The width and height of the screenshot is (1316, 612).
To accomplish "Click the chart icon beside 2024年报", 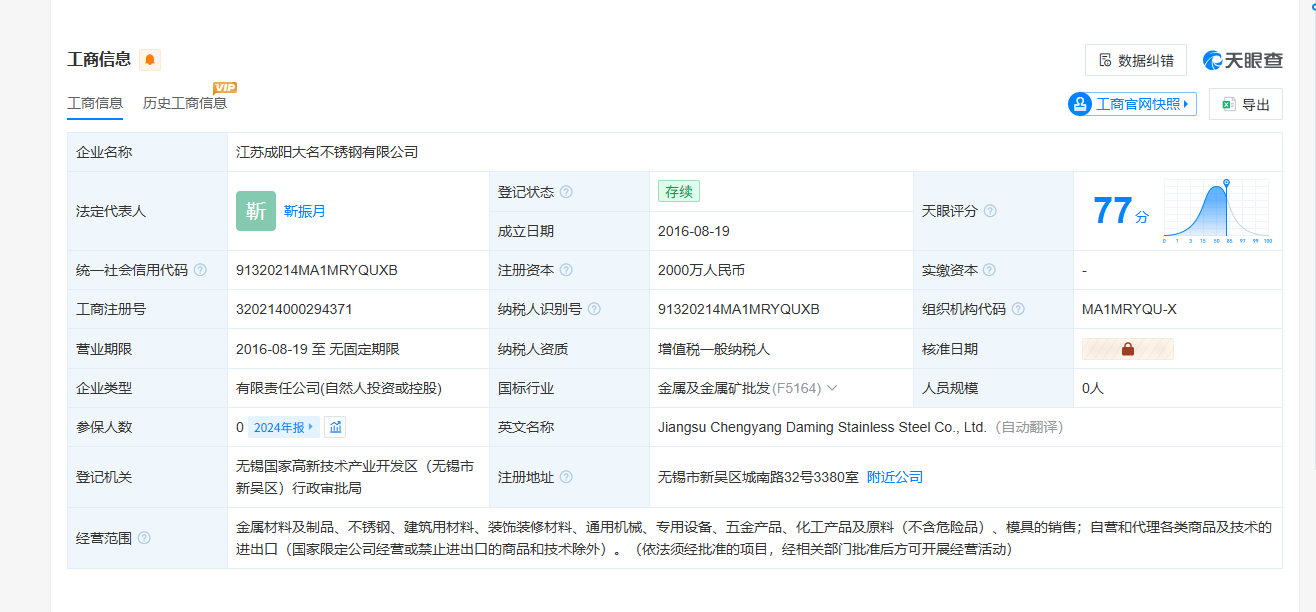I will 336,427.
